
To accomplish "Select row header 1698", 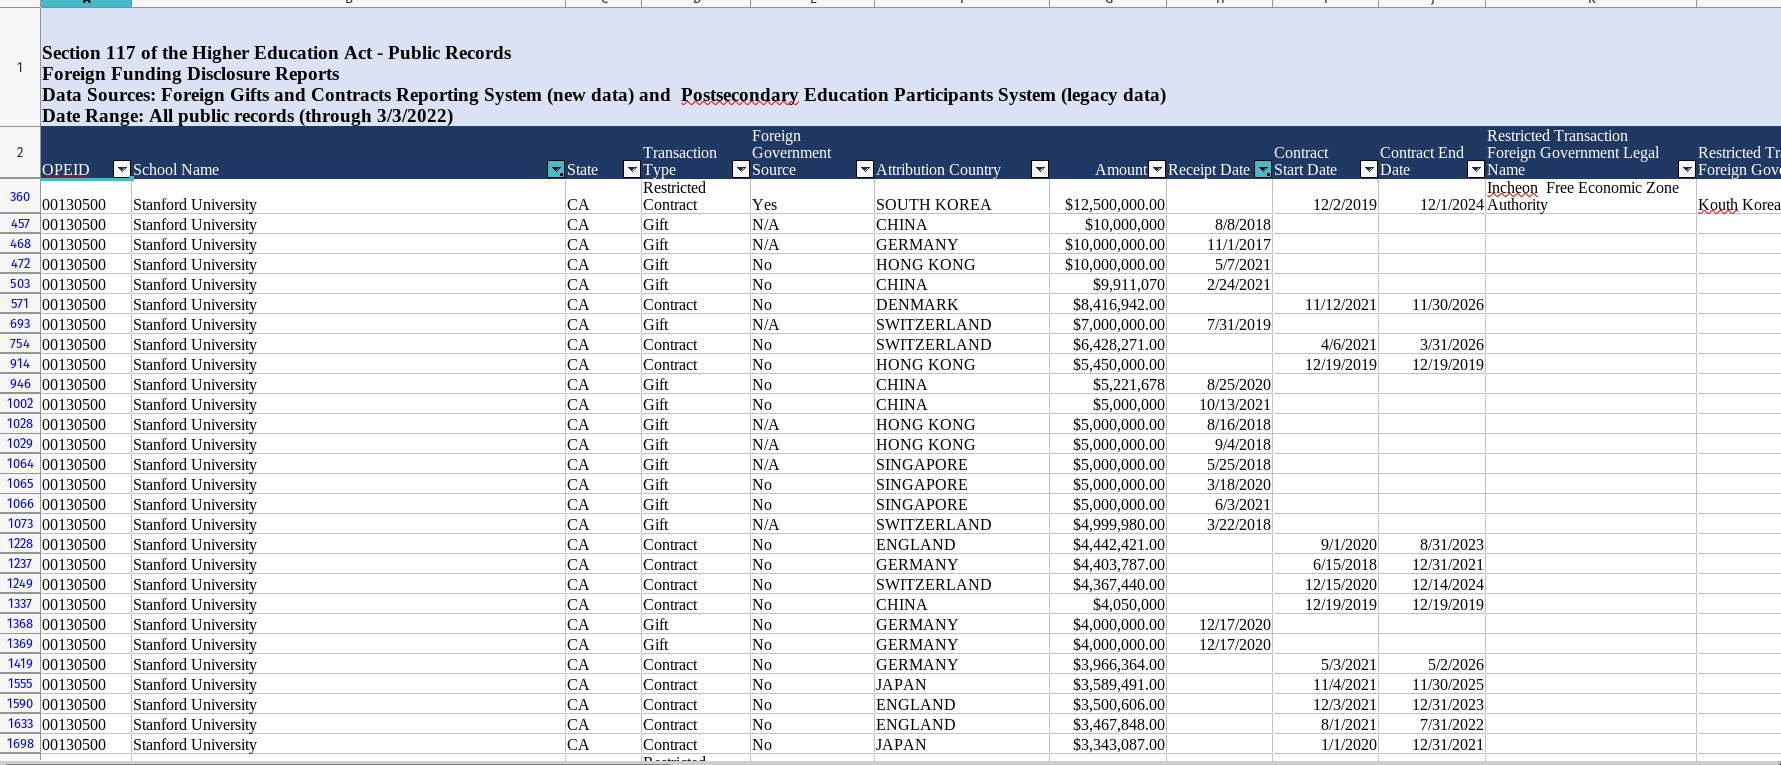I will 20,744.
